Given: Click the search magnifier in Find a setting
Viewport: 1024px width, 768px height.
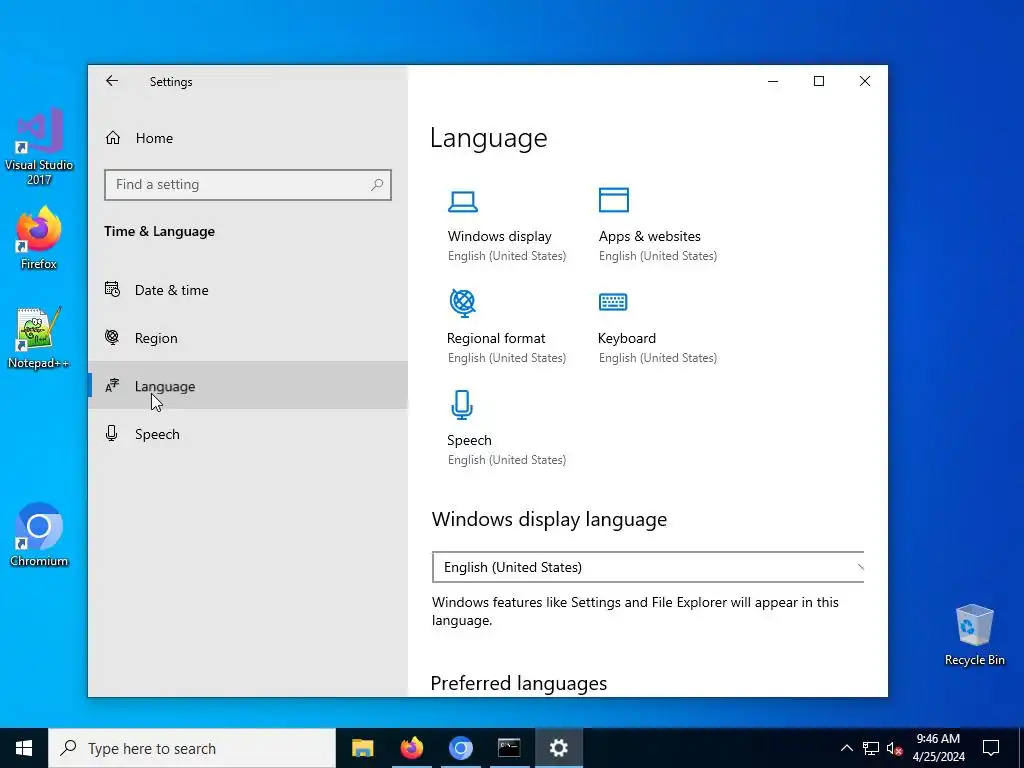Looking at the screenshot, I should click(377, 185).
